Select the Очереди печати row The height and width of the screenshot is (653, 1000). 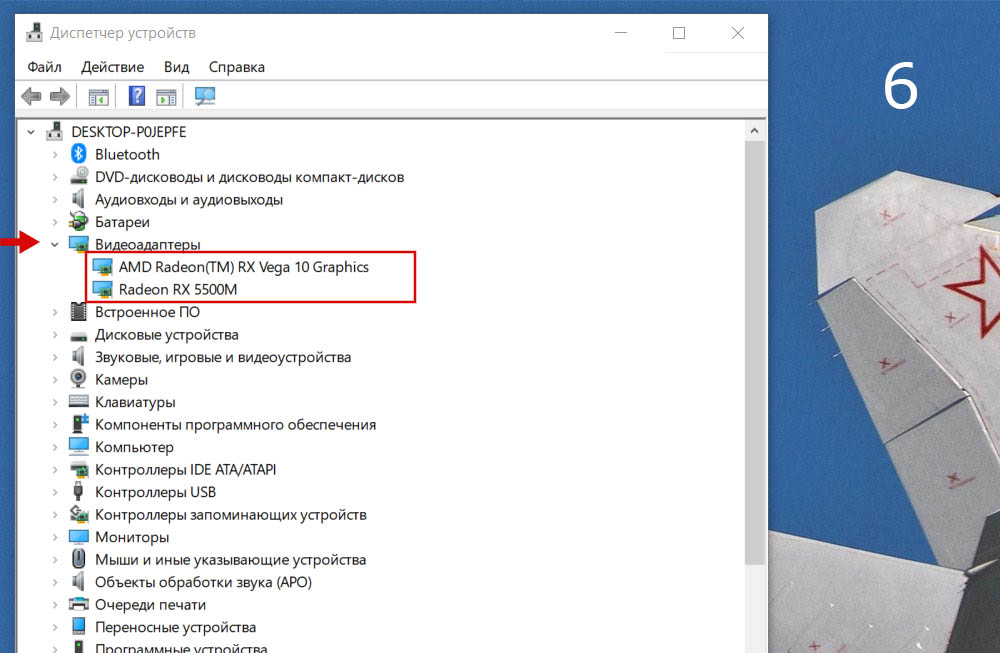click(x=151, y=605)
